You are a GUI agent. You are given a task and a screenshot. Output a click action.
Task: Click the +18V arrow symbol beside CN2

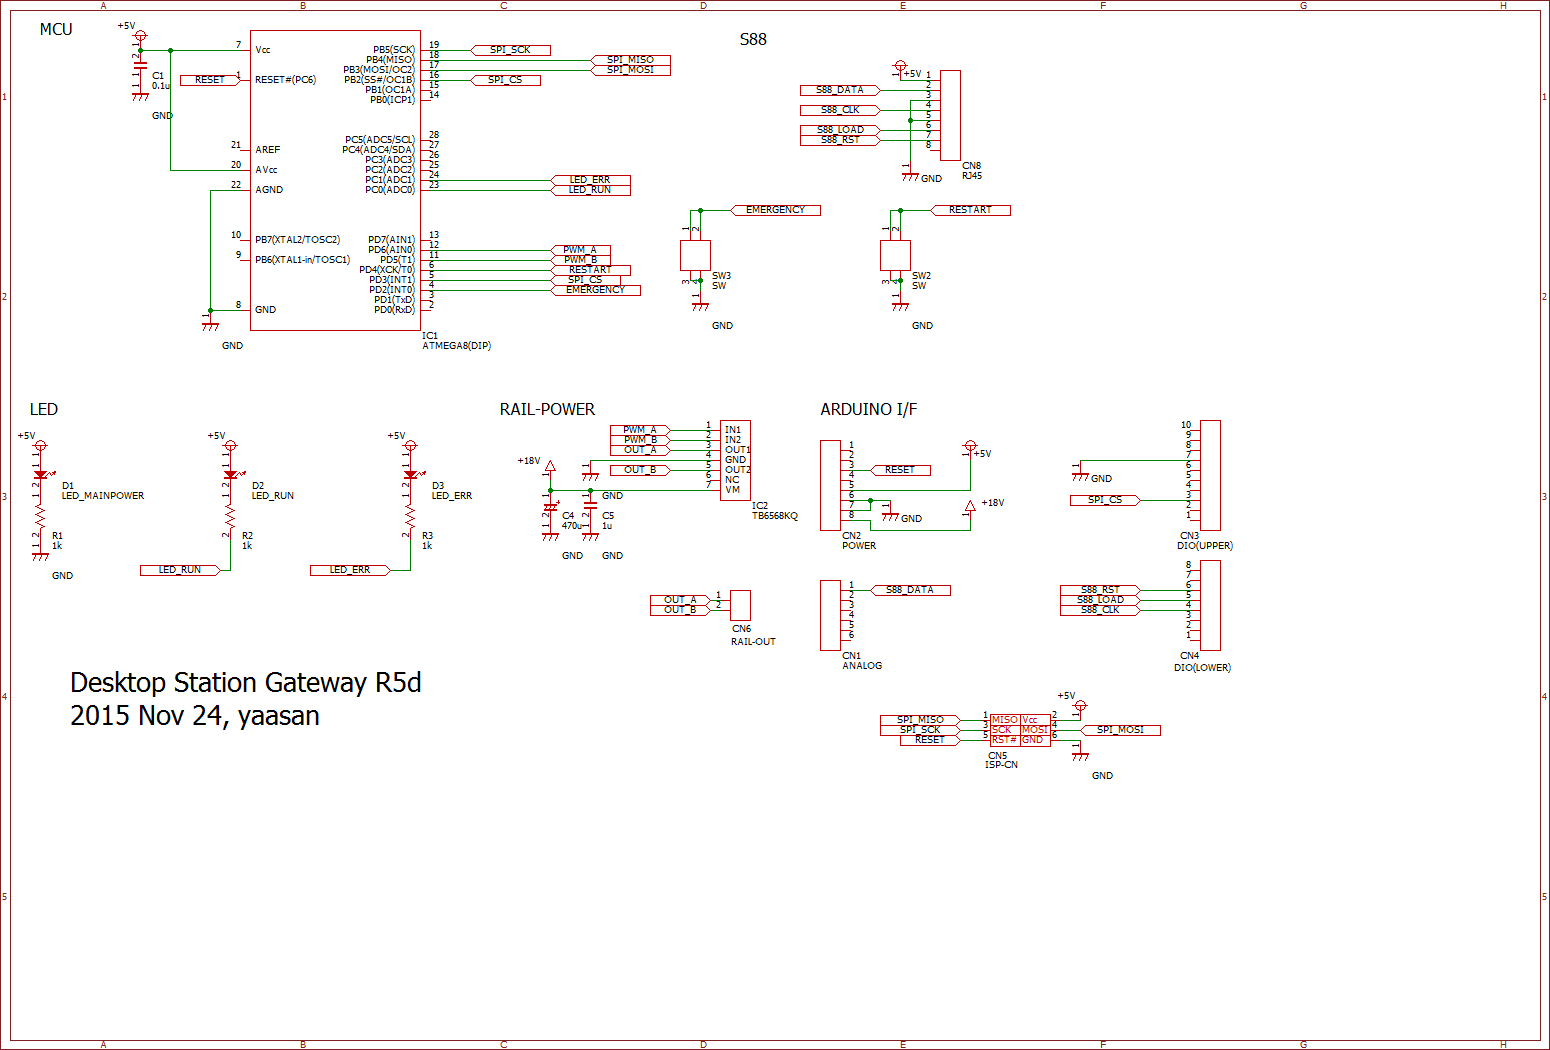[x=969, y=507]
